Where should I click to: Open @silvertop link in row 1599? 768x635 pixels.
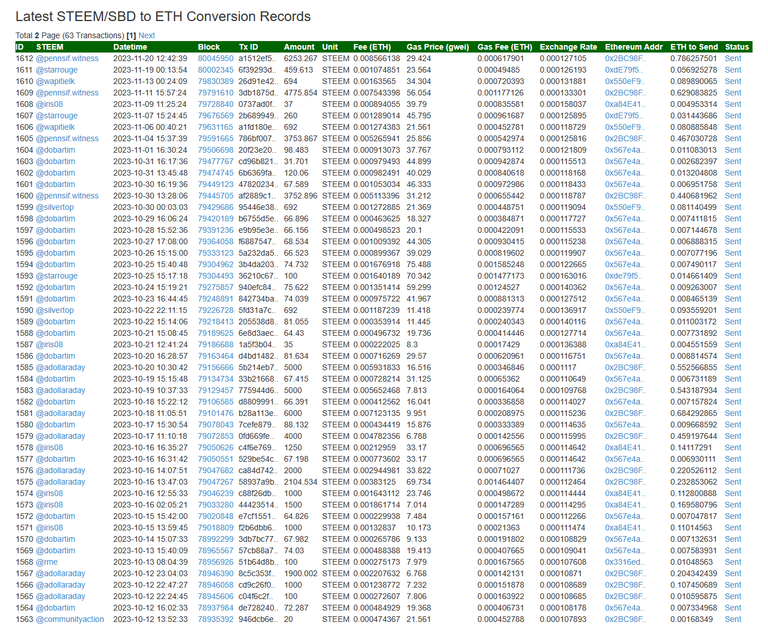(55, 207)
